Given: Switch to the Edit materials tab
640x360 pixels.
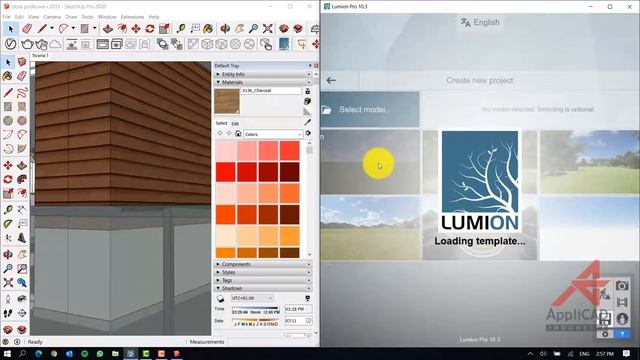Looking at the screenshot, I should click(x=235, y=124).
